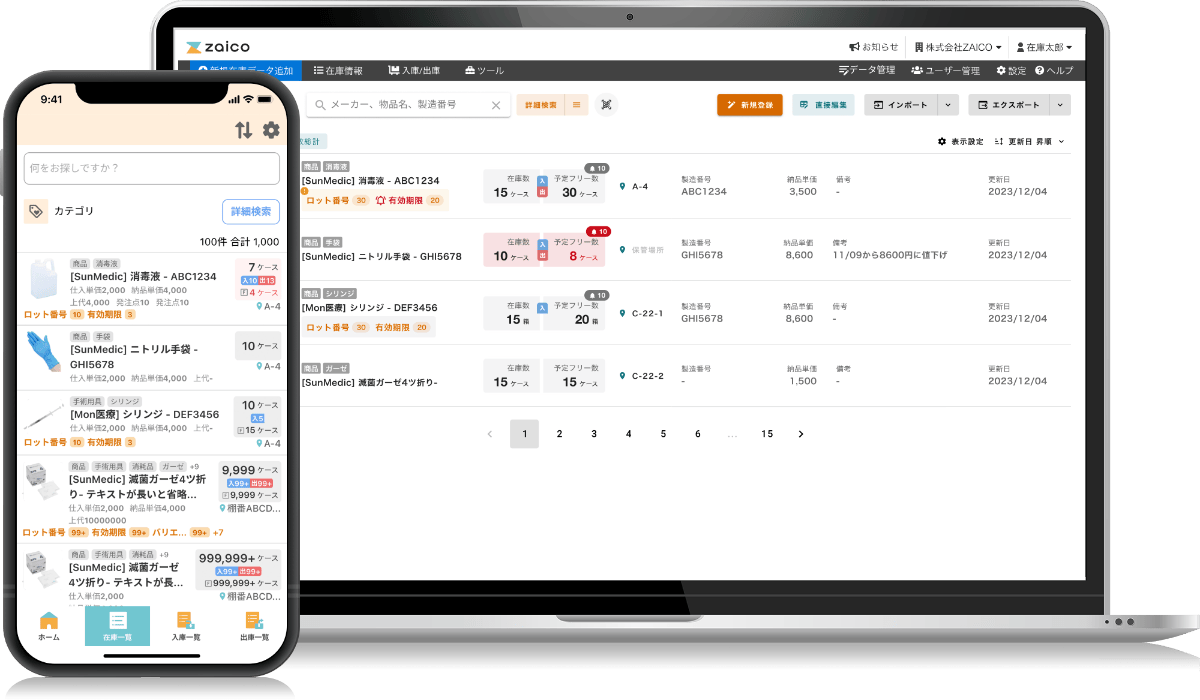Go to page 3 in the pagination

point(594,434)
